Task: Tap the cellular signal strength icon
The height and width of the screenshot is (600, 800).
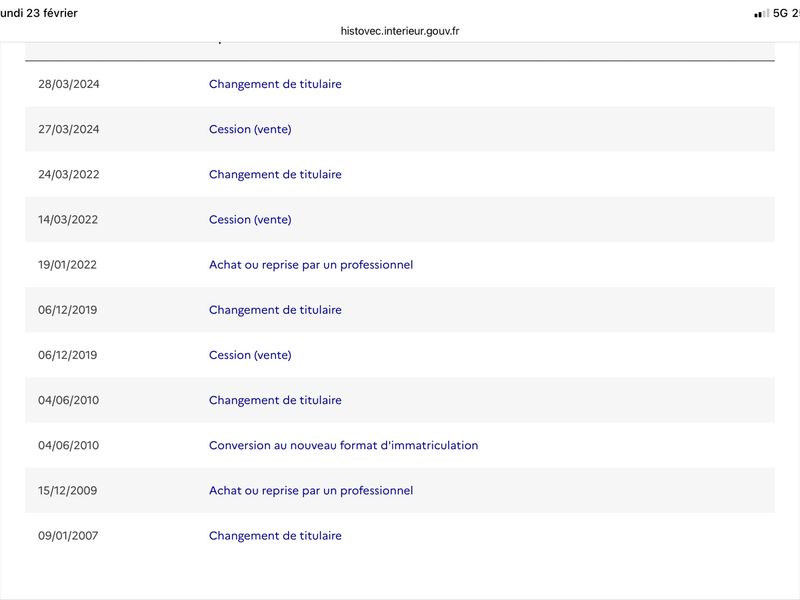Action: (x=762, y=13)
